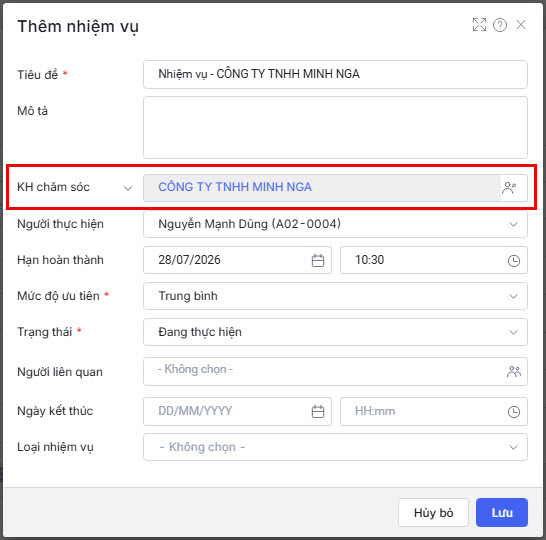546x540 pixels.
Task: Click the Hủy bỏ button
Action: click(x=433, y=512)
